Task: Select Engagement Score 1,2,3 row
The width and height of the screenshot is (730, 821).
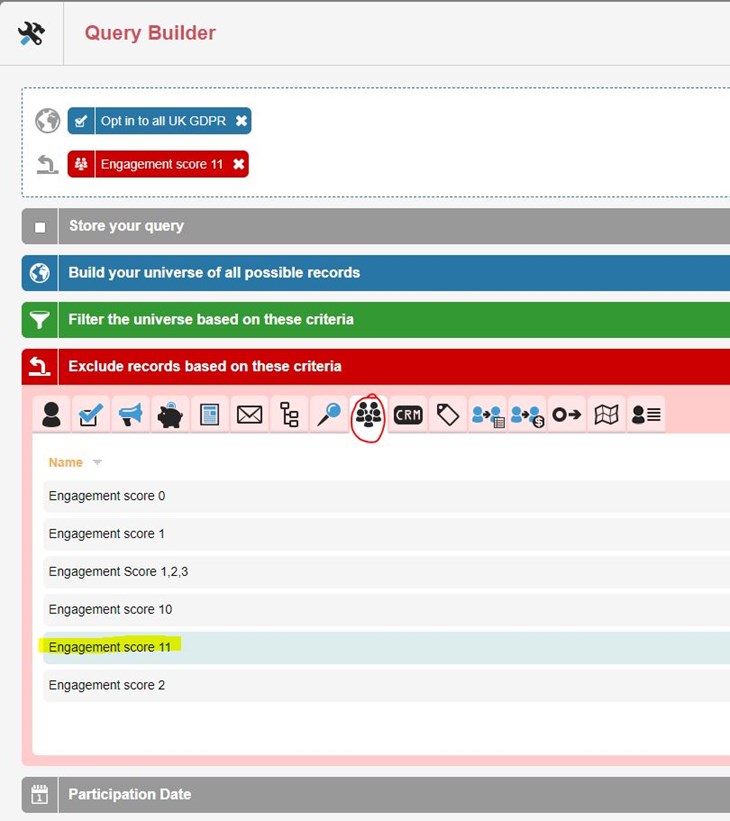Action: coord(386,572)
